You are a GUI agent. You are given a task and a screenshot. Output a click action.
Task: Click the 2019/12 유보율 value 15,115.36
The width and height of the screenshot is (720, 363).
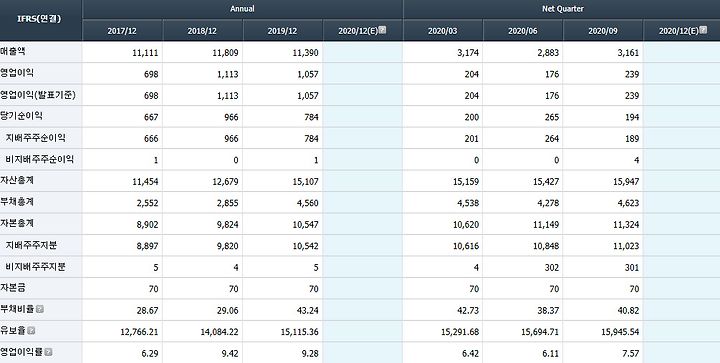pyautogui.click(x=299, y=332)
